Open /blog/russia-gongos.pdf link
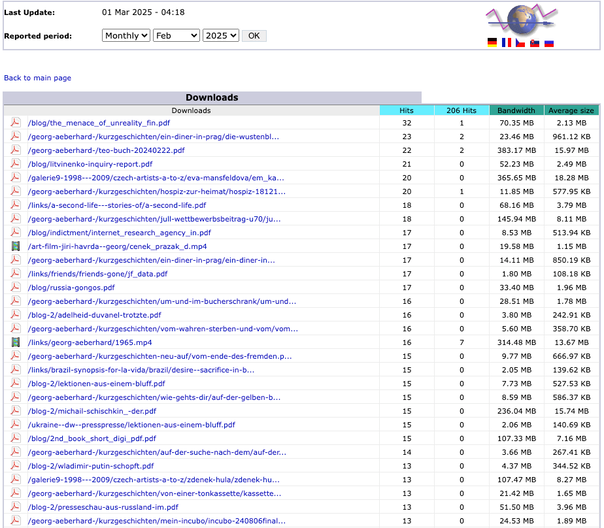 tap(71, 288)
